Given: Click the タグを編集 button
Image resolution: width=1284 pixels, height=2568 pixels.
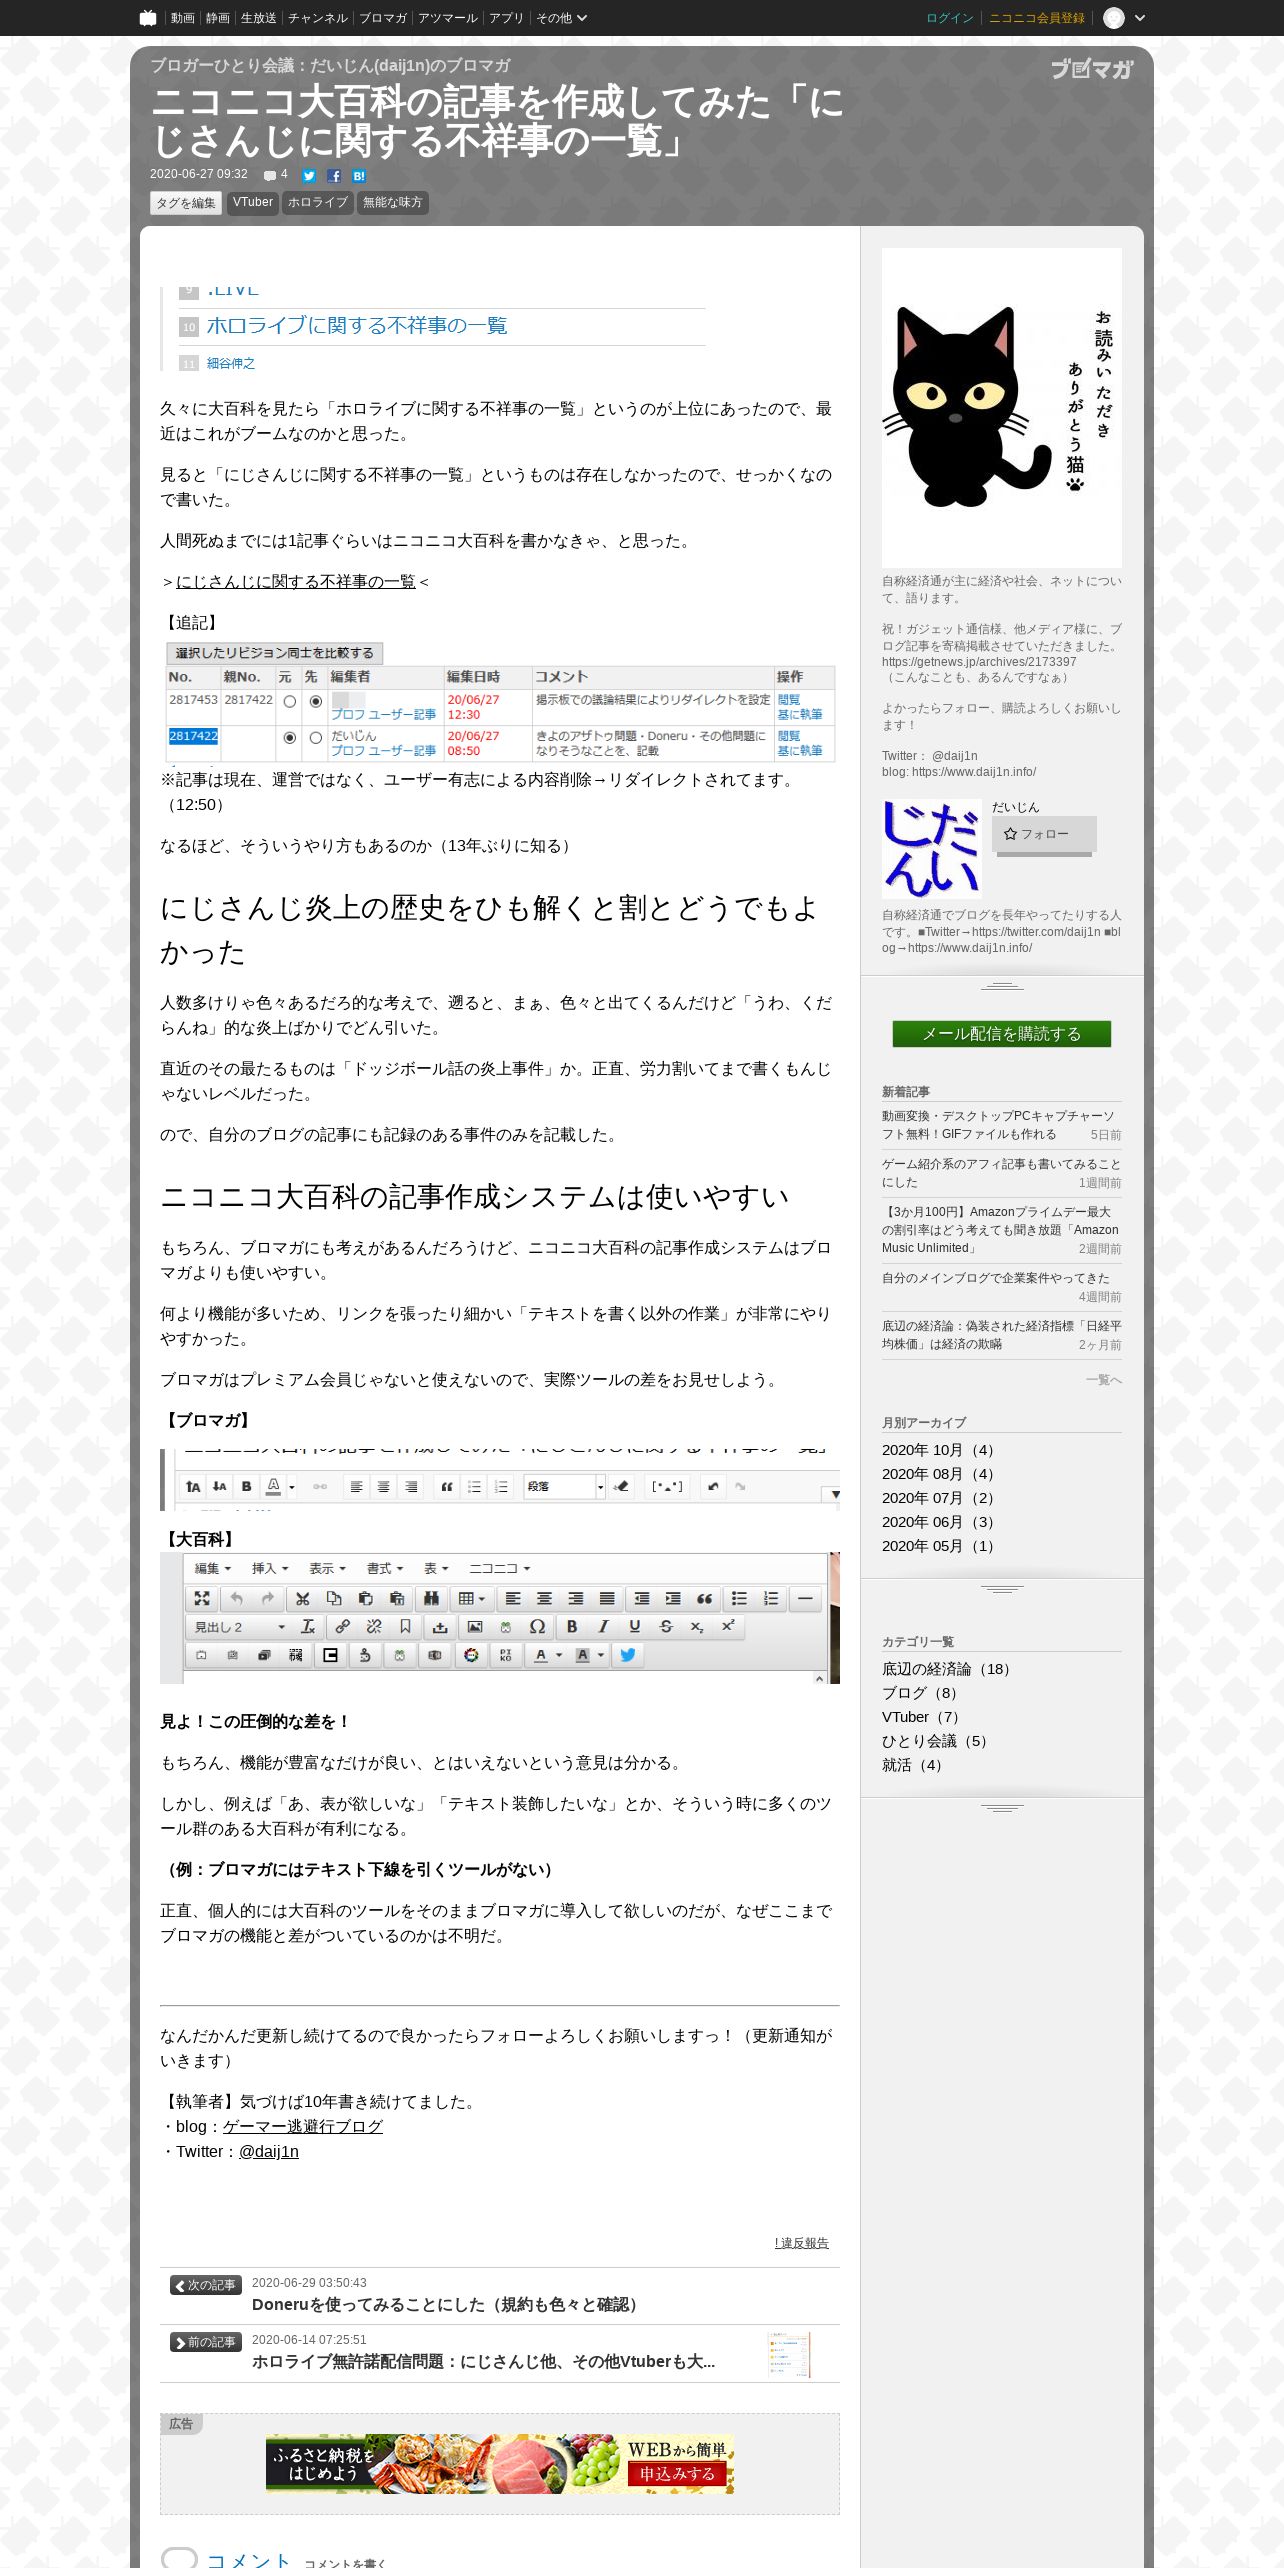Looking at the screenshot, I should pos(185,203).
